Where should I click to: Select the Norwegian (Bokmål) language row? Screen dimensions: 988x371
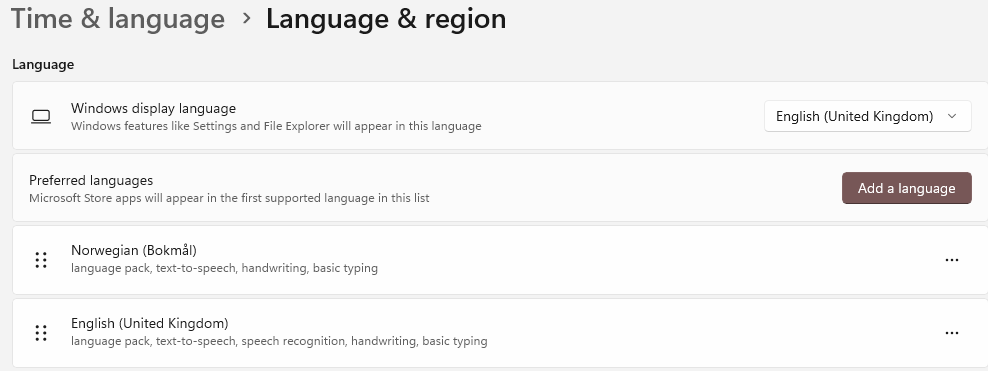point(500,260)
